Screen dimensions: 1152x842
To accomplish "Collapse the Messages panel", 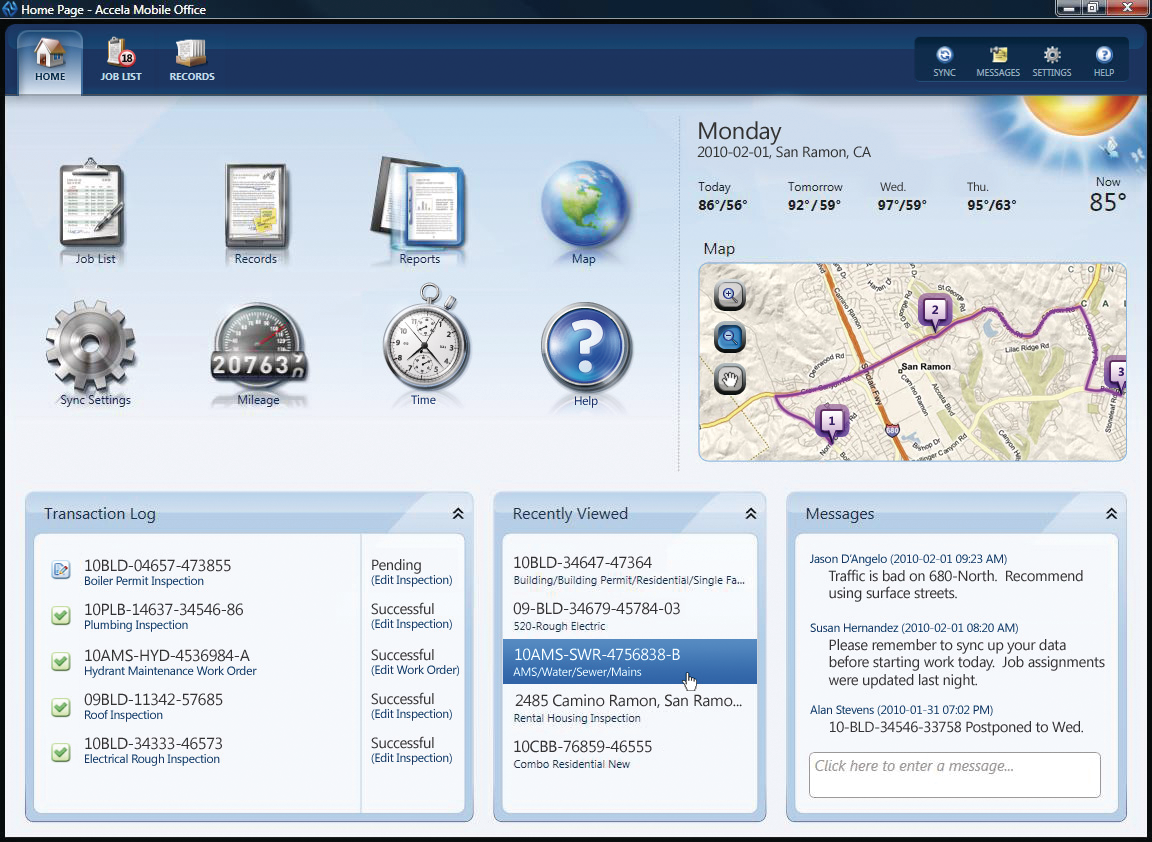I will click(1111, 514).
